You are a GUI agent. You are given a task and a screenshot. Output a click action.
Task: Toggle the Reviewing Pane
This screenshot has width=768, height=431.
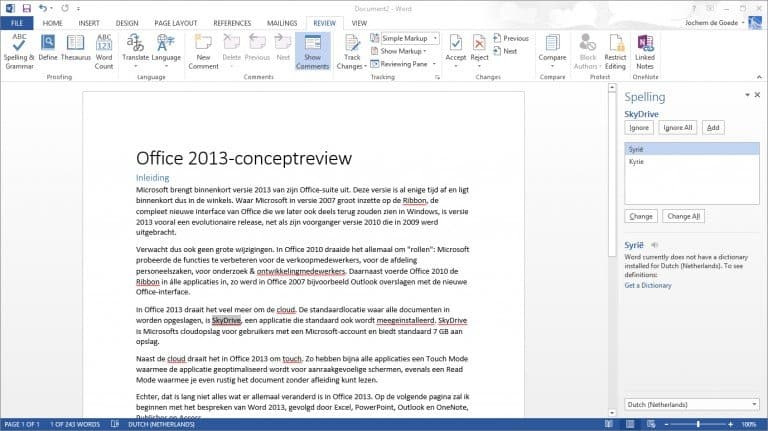(x=399, y=64)
